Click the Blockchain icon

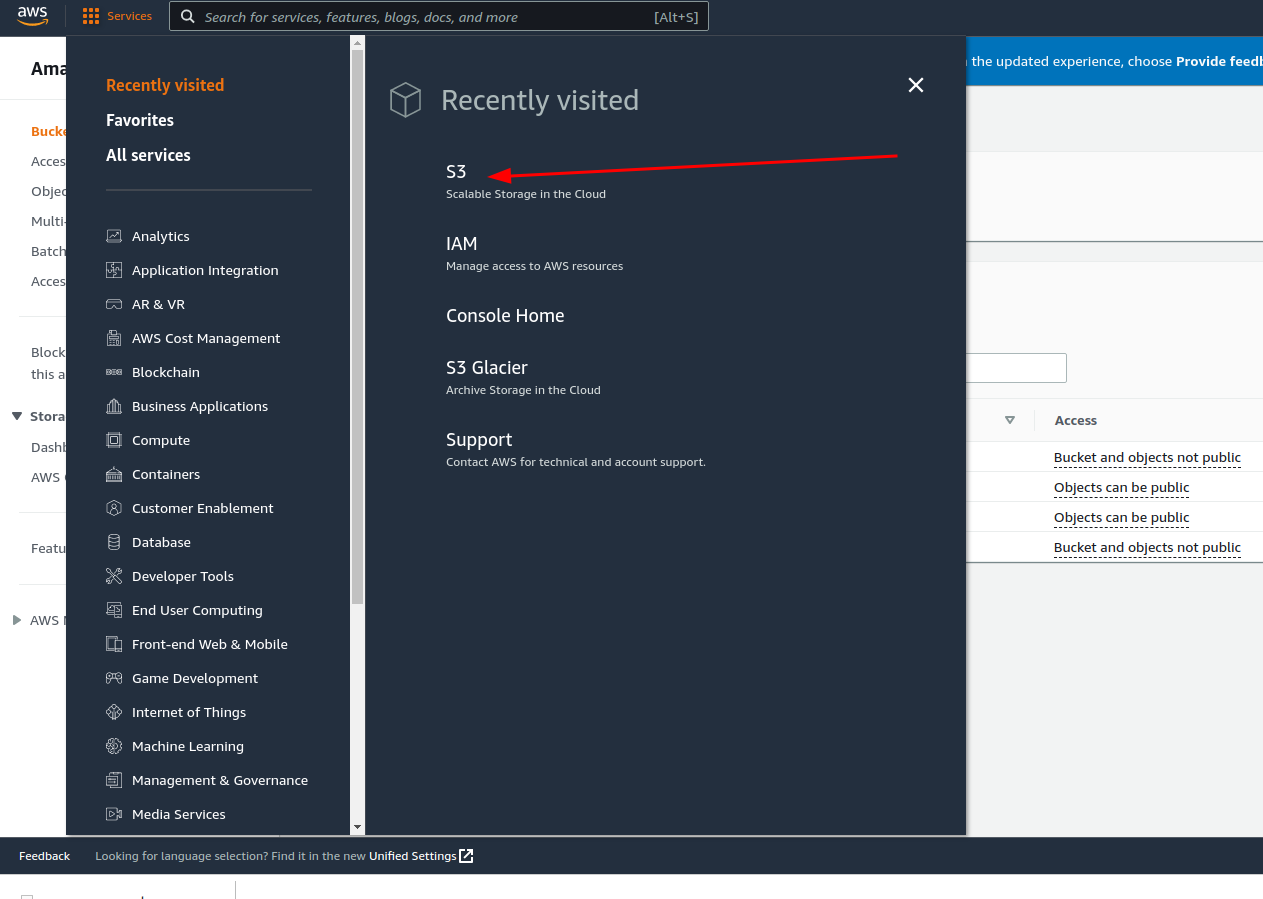114,372
